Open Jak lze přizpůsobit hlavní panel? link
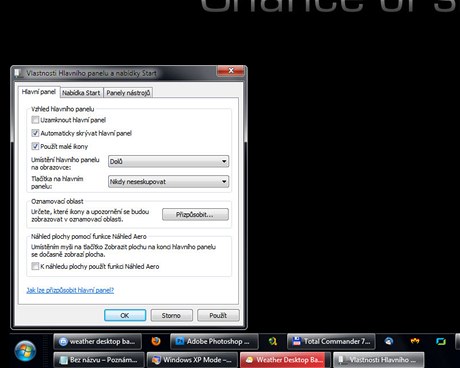This screenshot has width=460, height=368. click(70, 290)
